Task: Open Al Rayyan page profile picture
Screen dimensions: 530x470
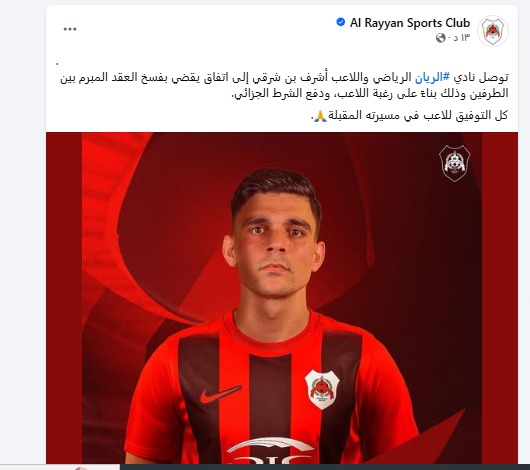Action: 493,31
